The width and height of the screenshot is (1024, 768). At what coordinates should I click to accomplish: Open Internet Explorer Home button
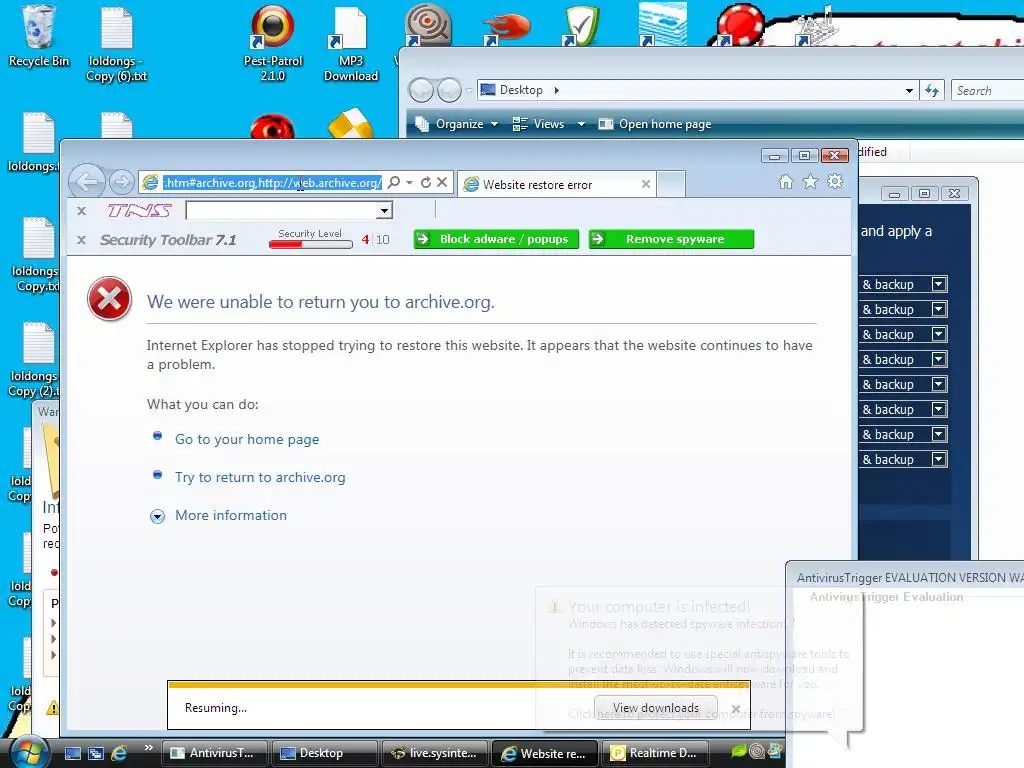pos(786,182)
